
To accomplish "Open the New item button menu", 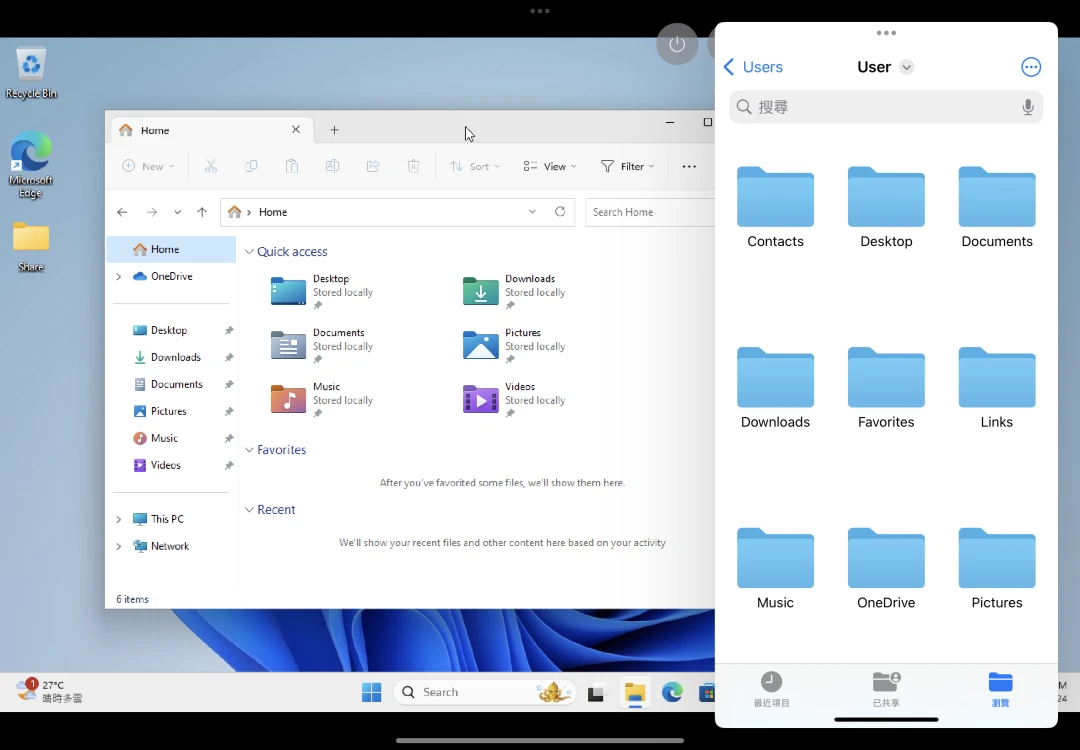I will click(x=148, y=166).
